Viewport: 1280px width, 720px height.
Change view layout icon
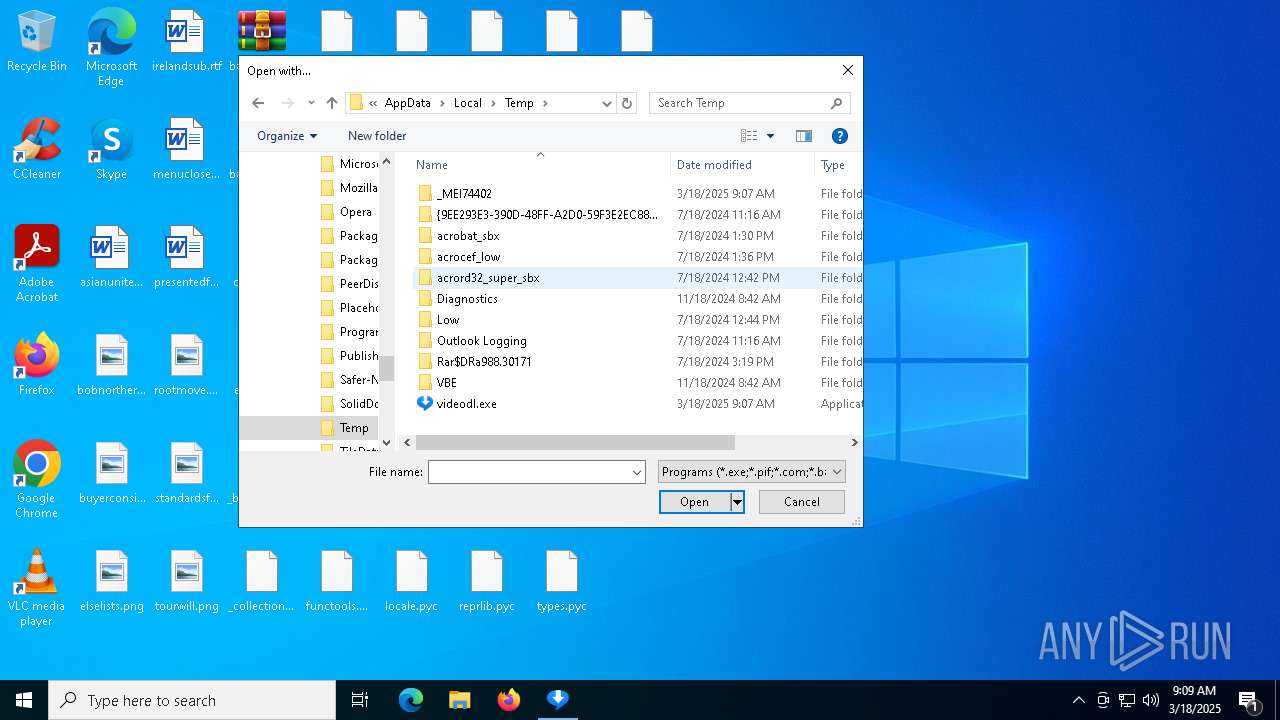[749, 136]
